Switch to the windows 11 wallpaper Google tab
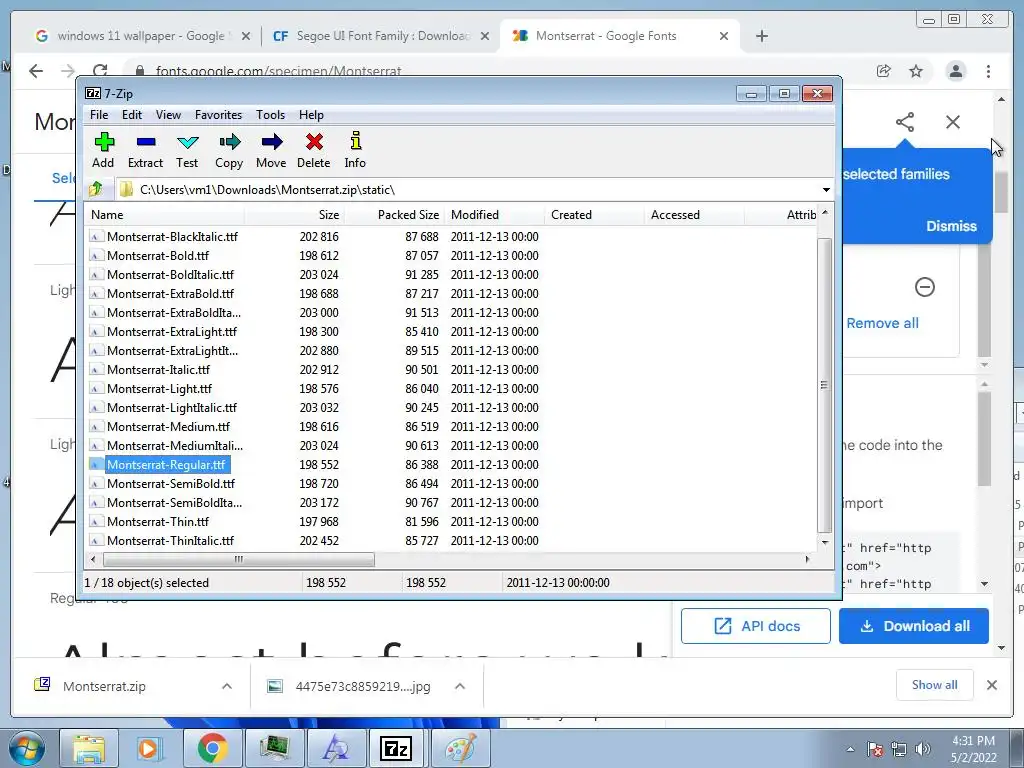This screenshot has height=768, width=1024. tap(140, 36)
